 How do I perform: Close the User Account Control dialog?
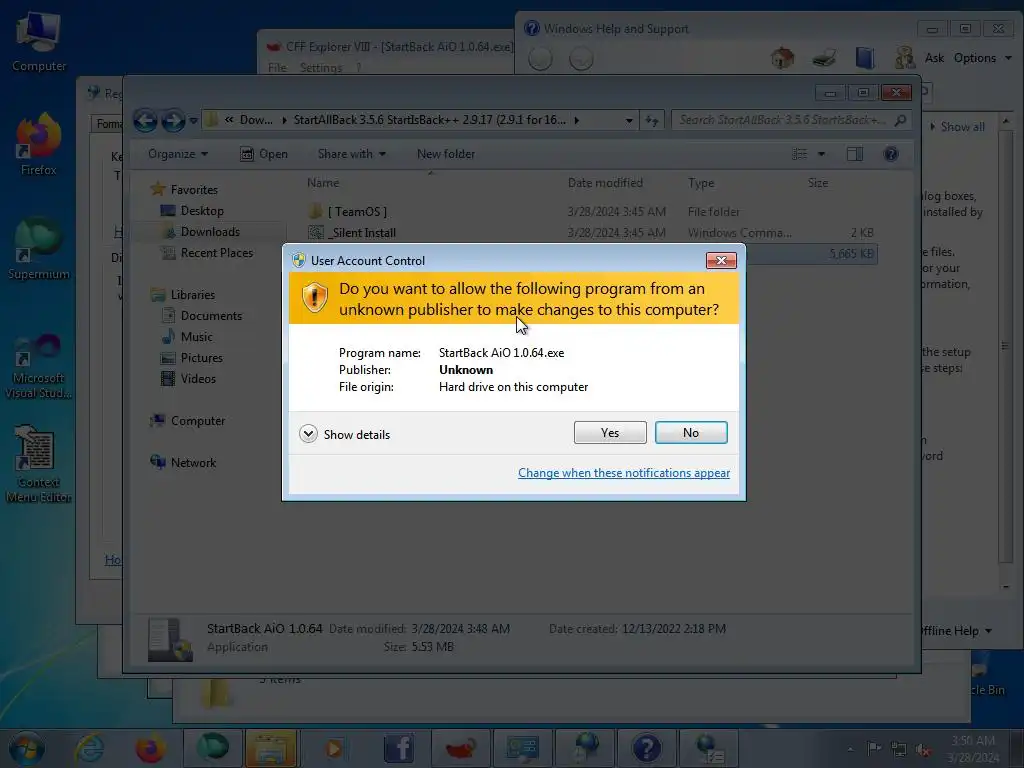pyautogui.click(x=721, y=261)
